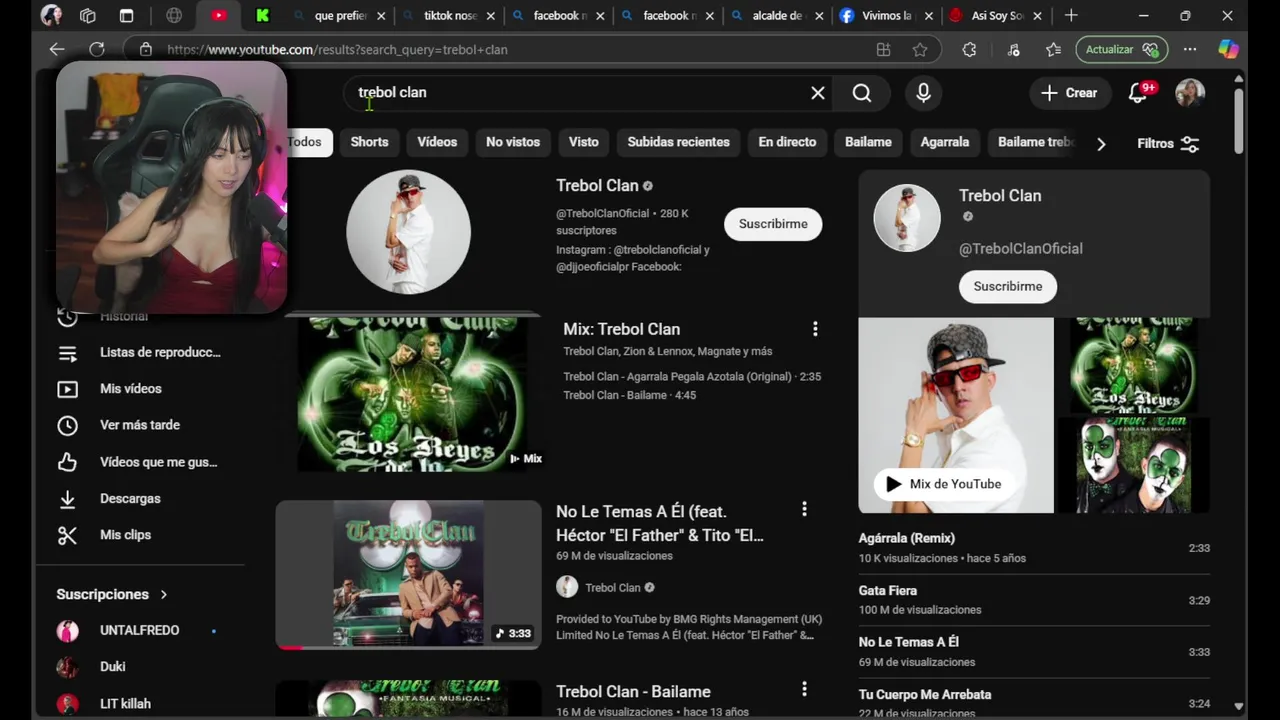Switch to the Asi Soy browser tab
The image size is (1280, 720).
pyautogui.click(x=994, y=16)
